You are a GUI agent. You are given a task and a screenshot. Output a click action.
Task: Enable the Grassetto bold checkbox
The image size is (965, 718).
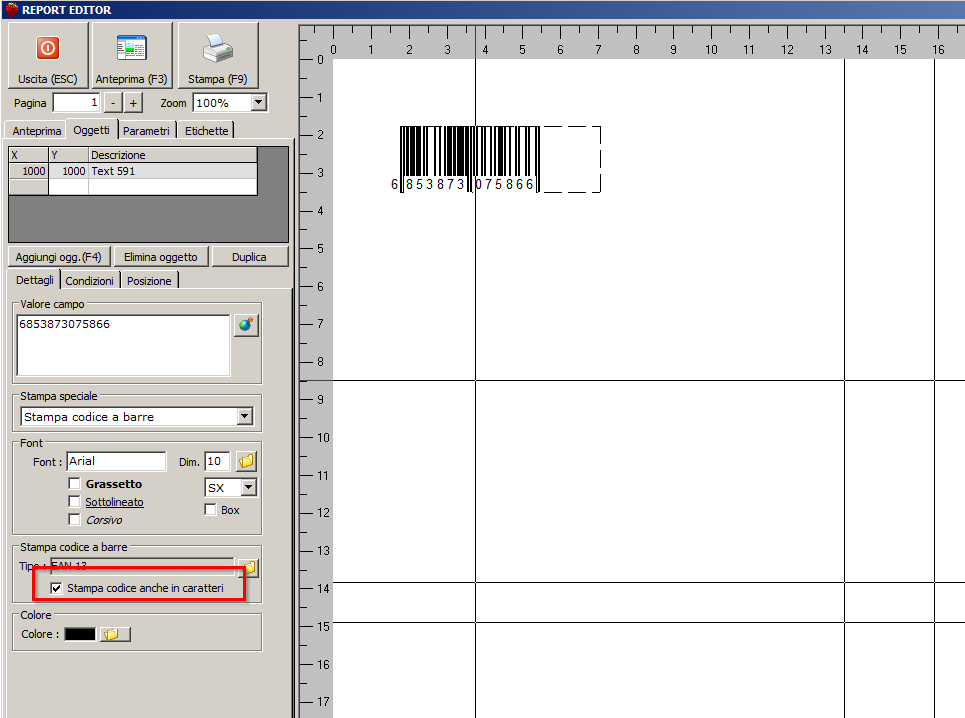coord(74,484)
